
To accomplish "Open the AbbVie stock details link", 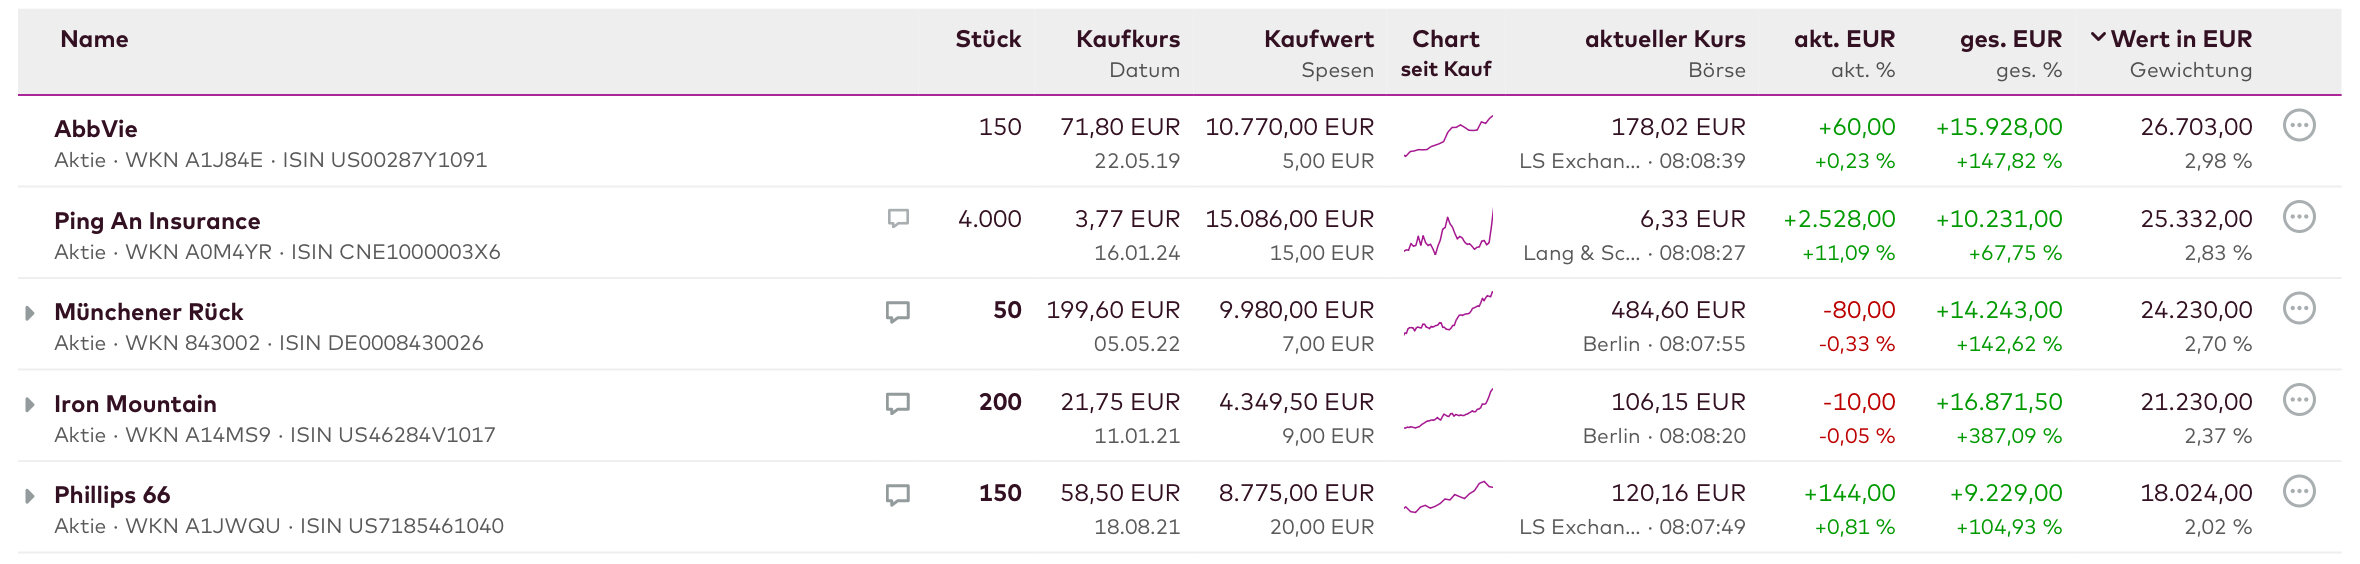I will click(96, 129).
